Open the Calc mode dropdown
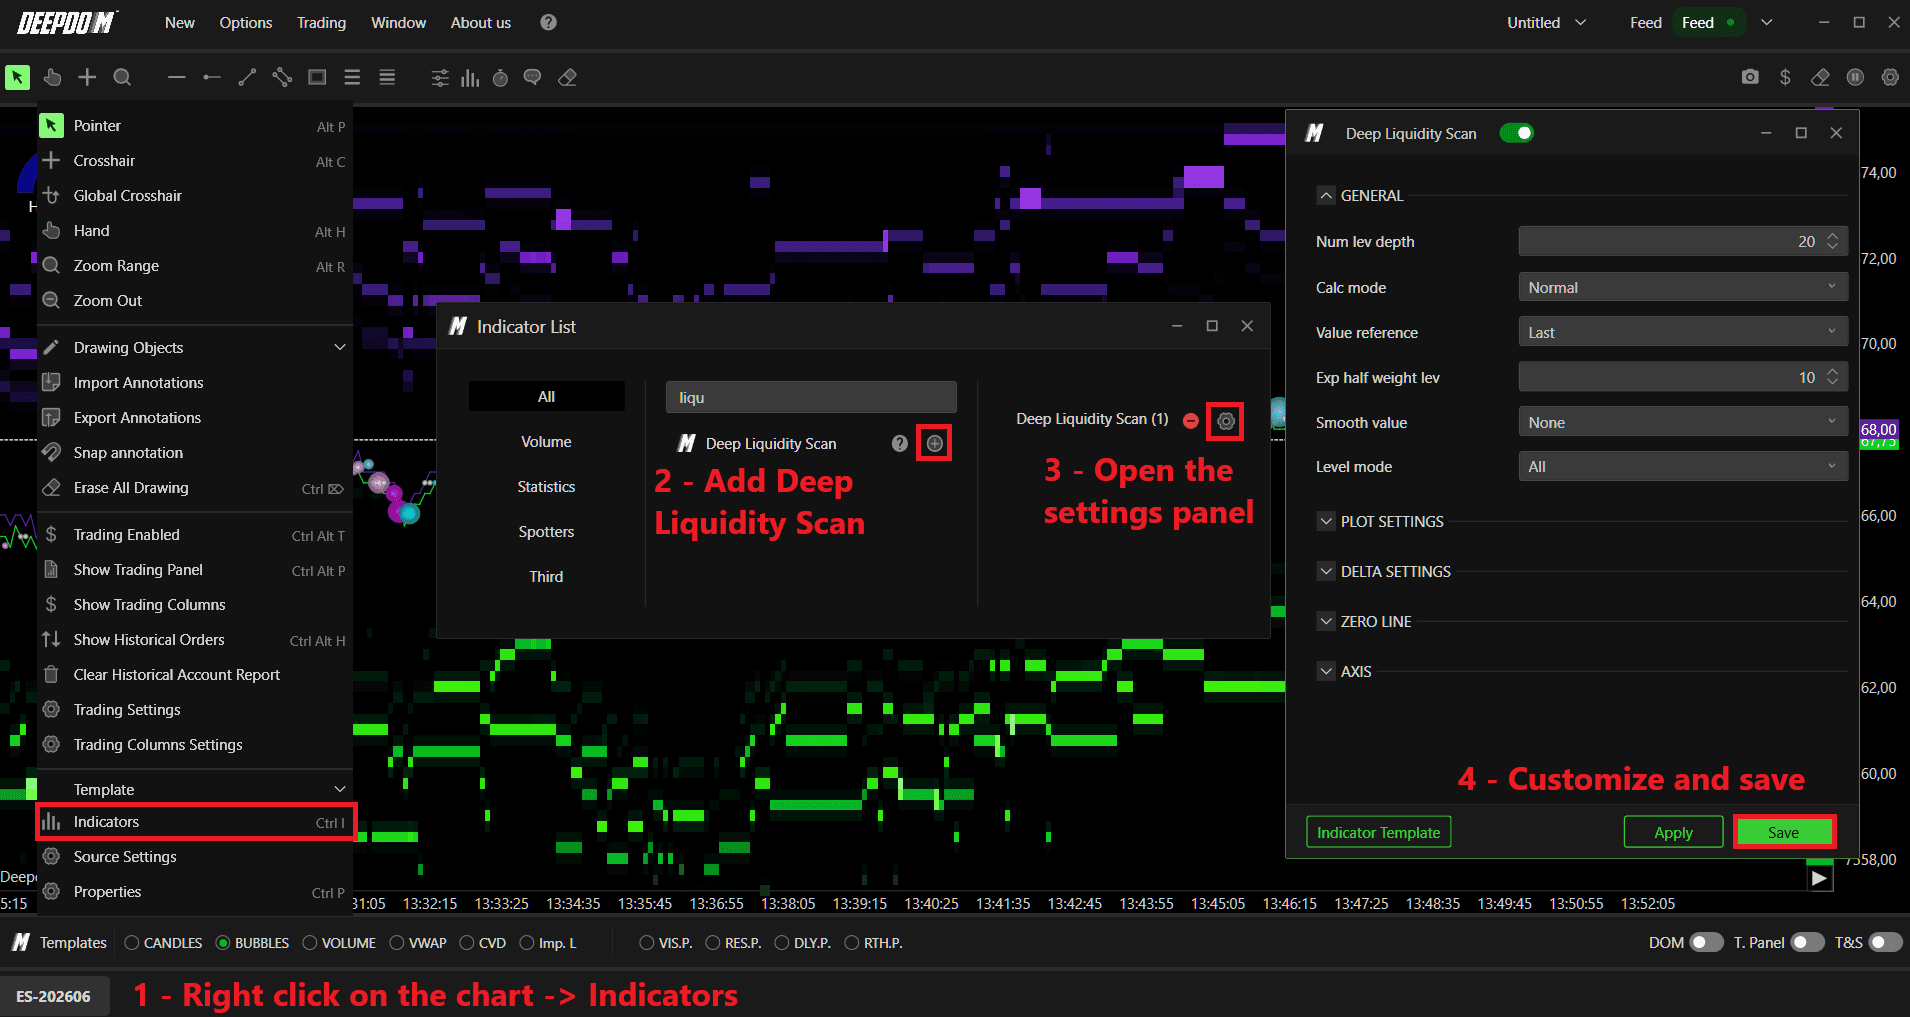This screenshot has height=1017, width=1910. tap(1682, 287)
